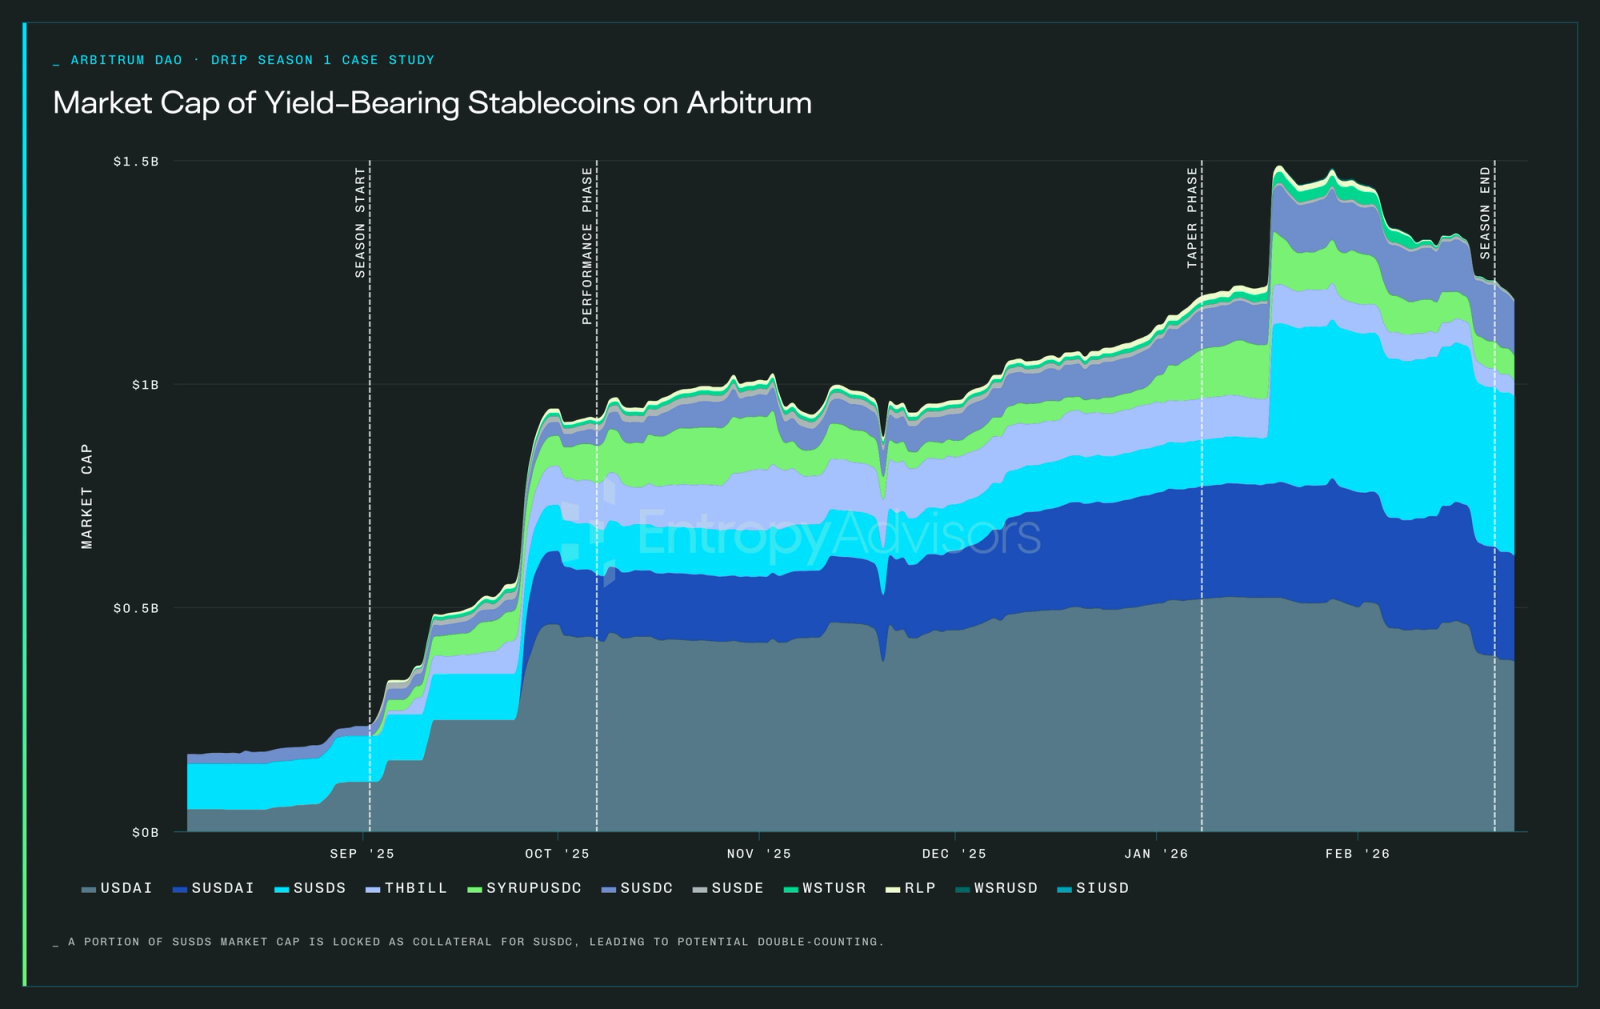Click the SUSDAI legend color swatch
Screen dimensions: 1600x1009
pos(180,889)
